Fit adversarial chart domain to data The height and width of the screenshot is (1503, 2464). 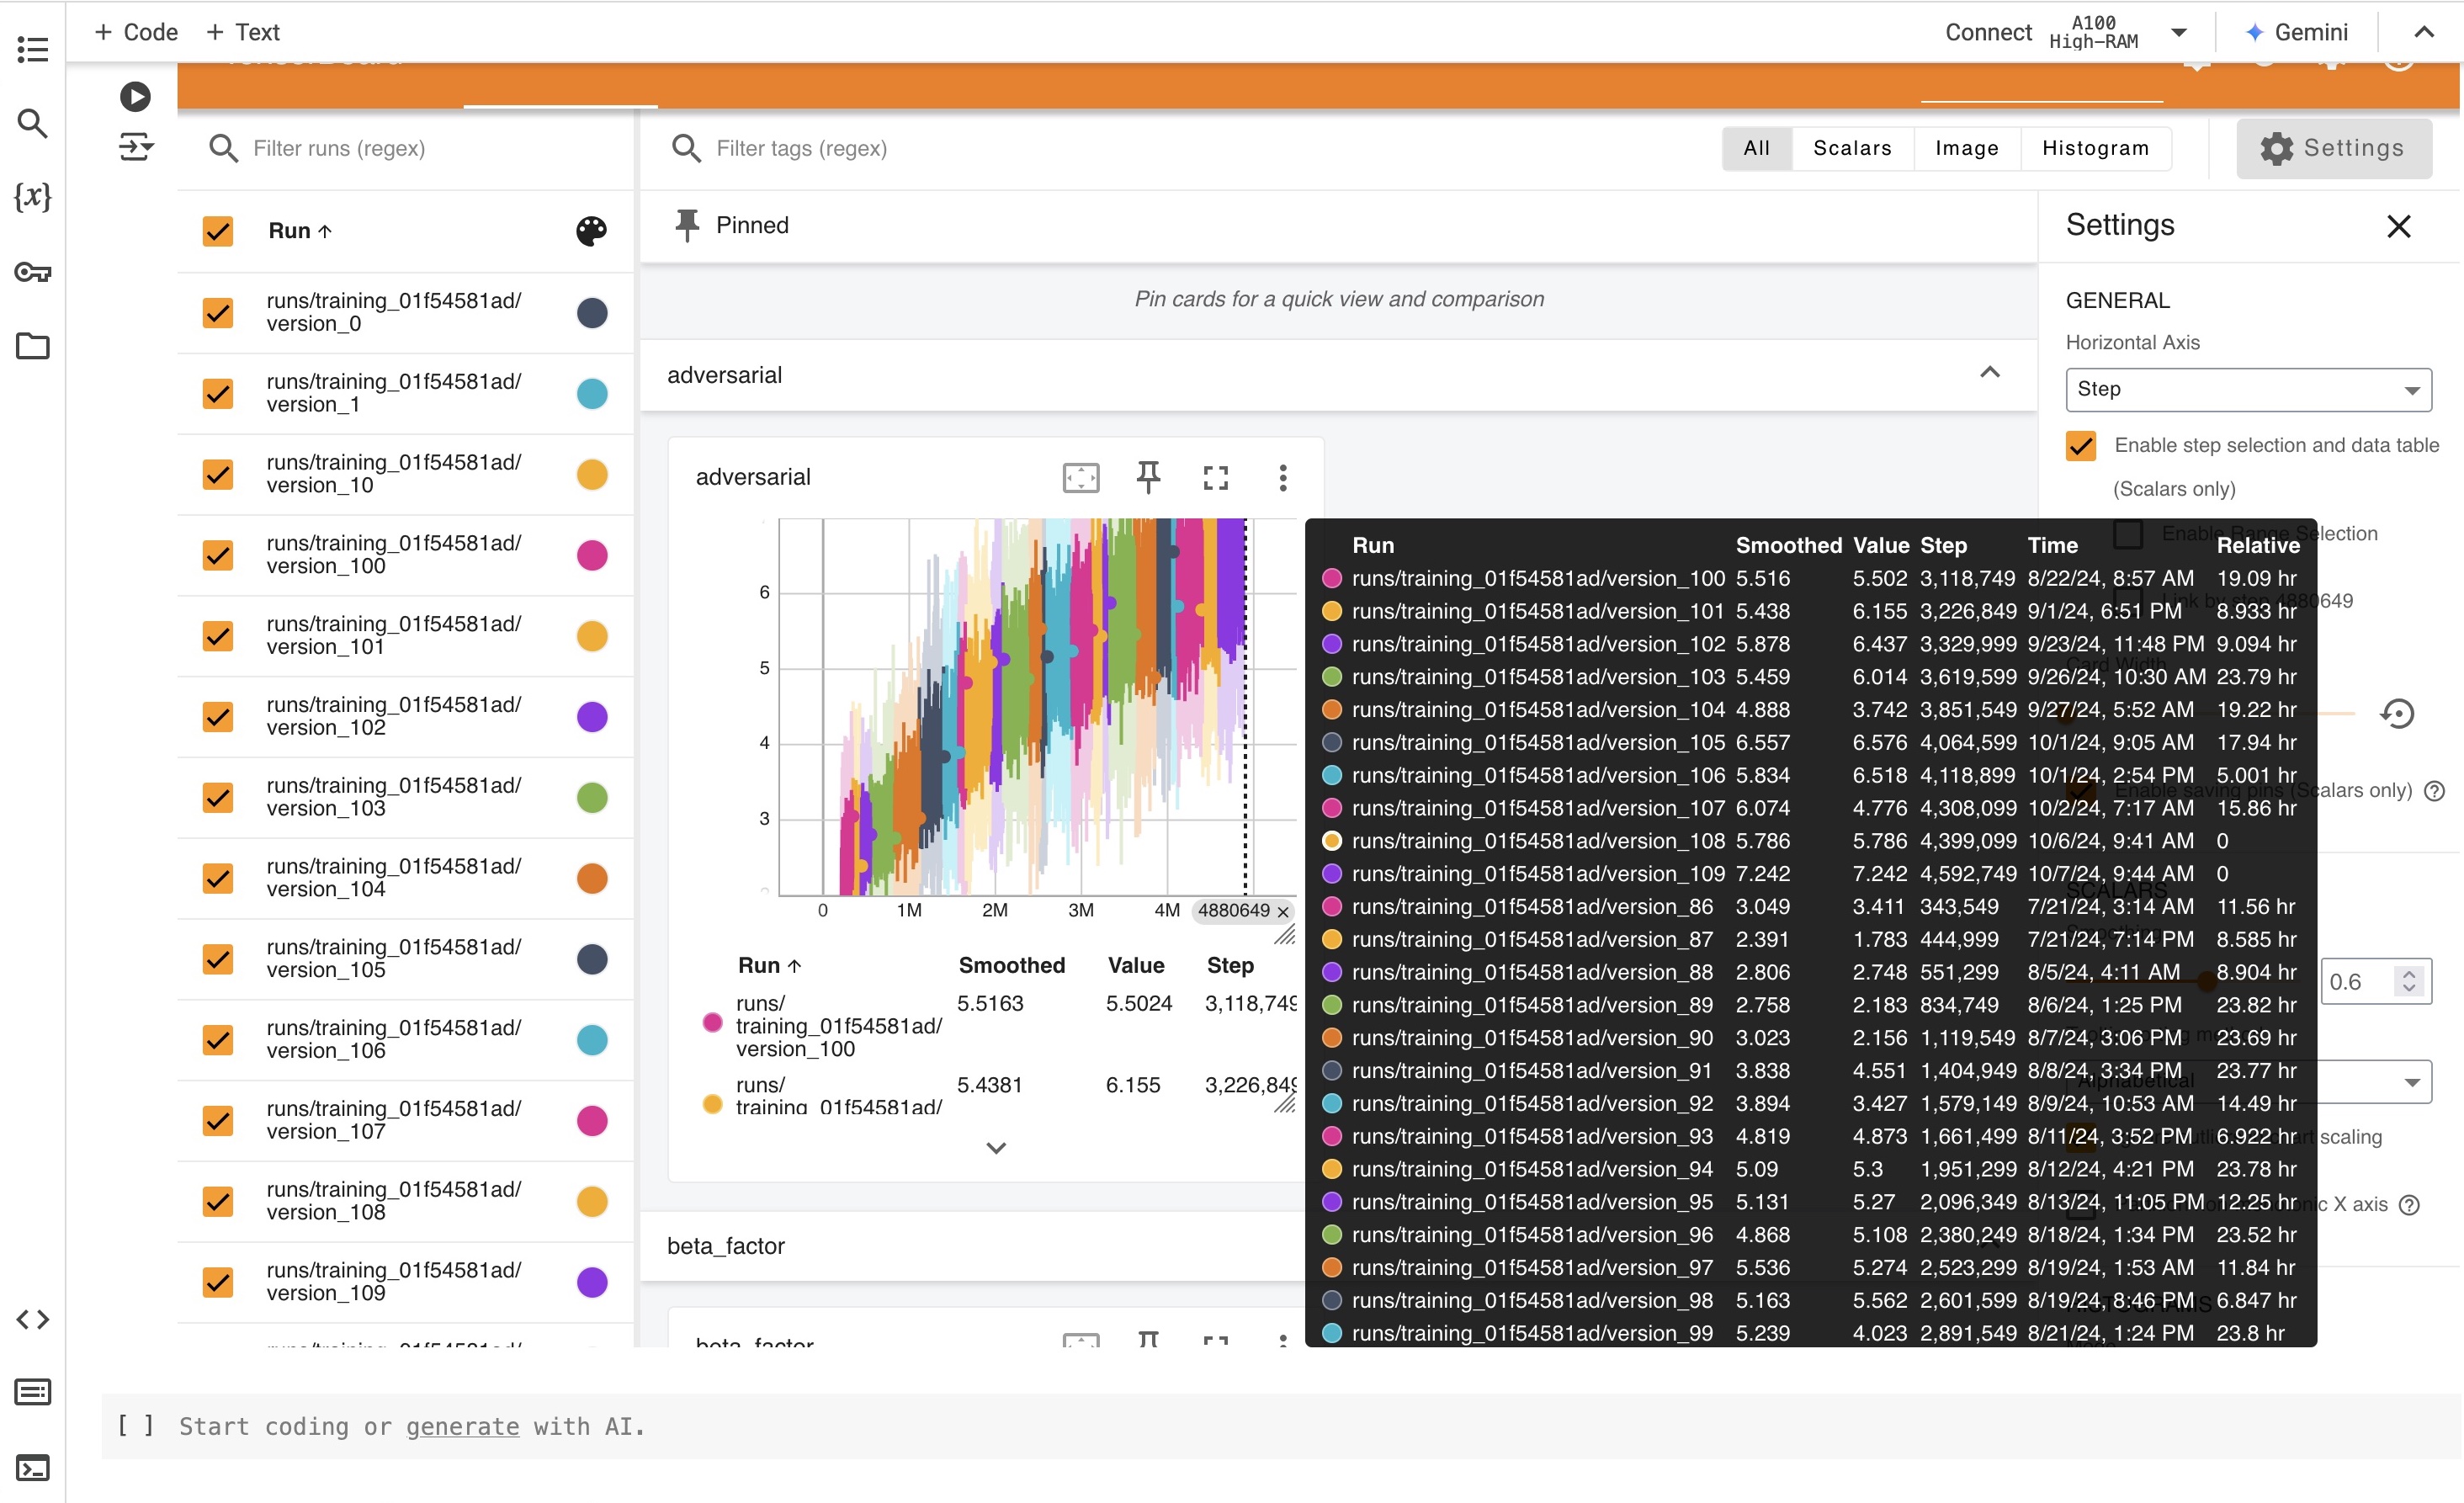click(1080, 477)
